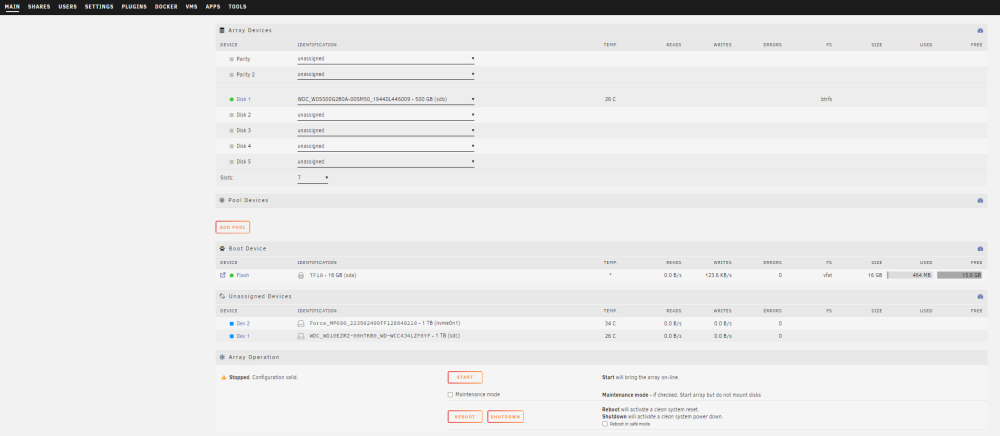The image size is (1000, 436).
Task: Click the Flash filesystem value vfat
Action: pyautogui.click(x=827, y=275)
